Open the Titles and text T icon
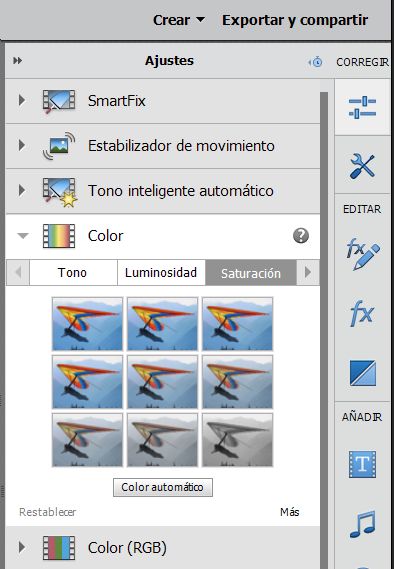Screen dimensions: 394x569 click(x=362, y=464)
